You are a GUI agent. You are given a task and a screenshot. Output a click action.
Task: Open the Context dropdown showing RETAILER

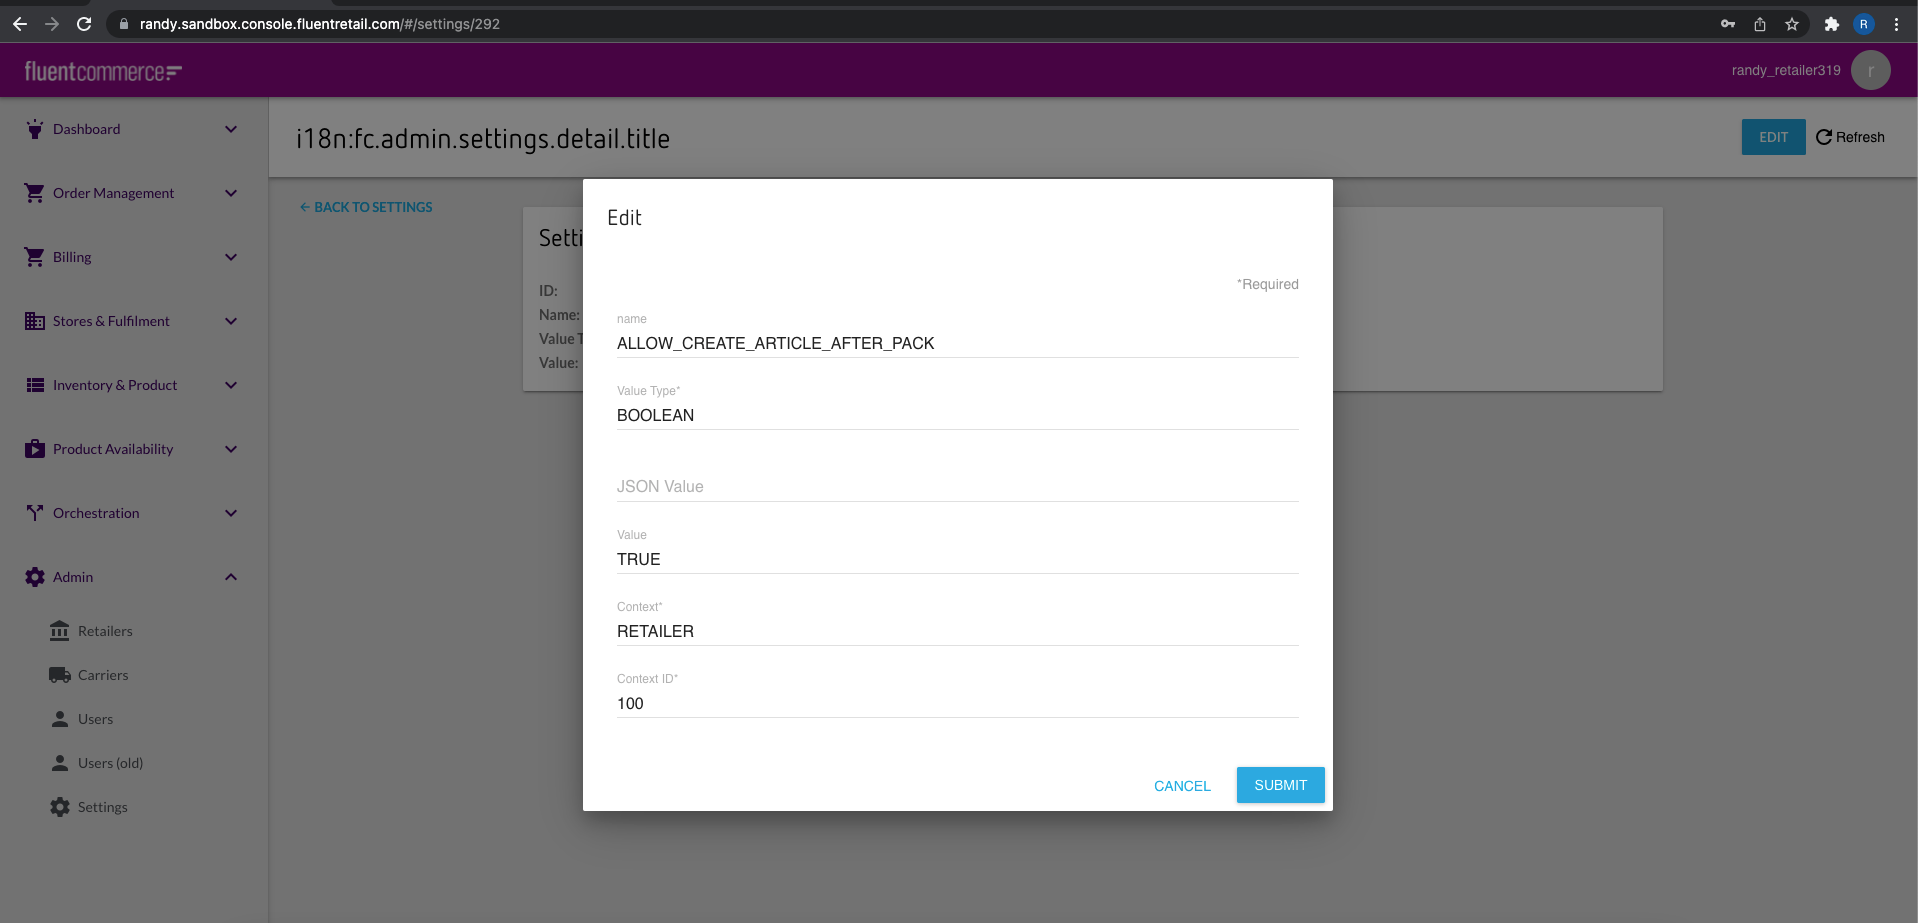click(957, 631)
